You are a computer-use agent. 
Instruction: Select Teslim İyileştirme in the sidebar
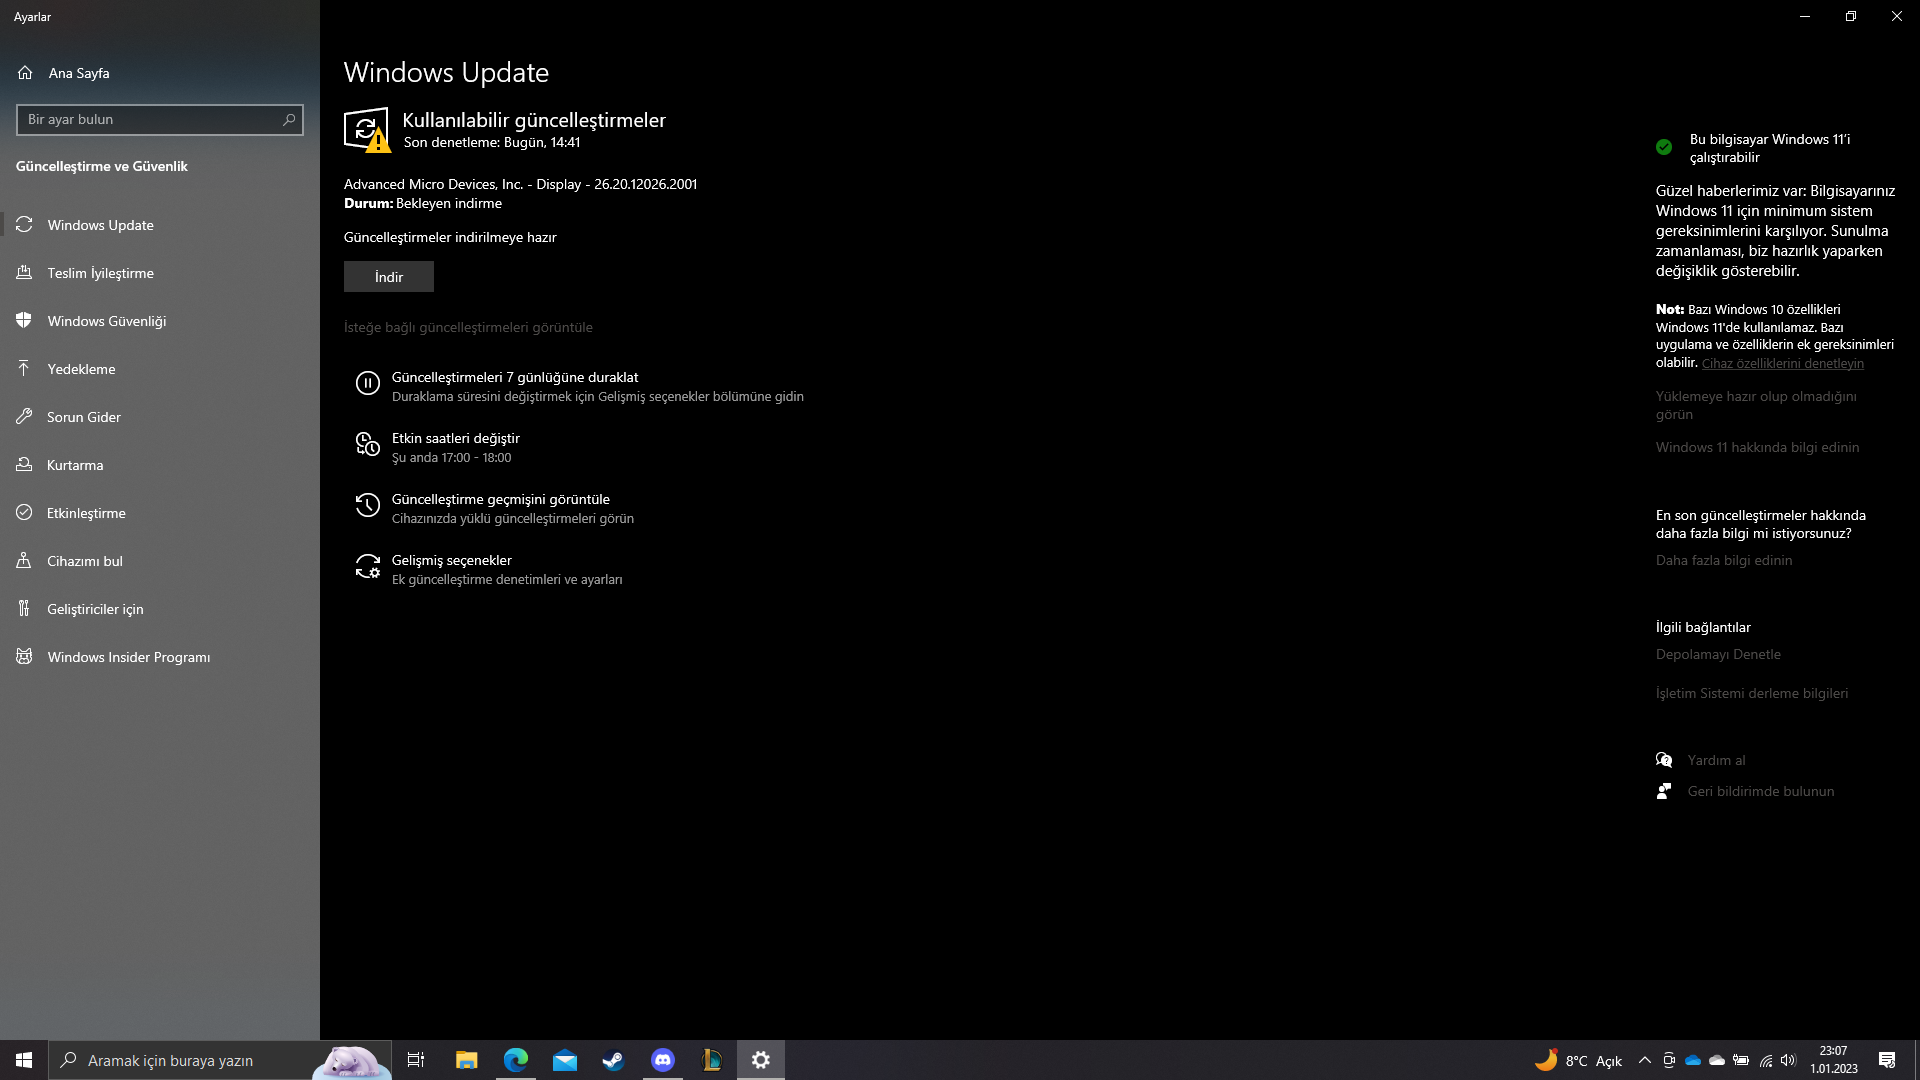[100, 273]
